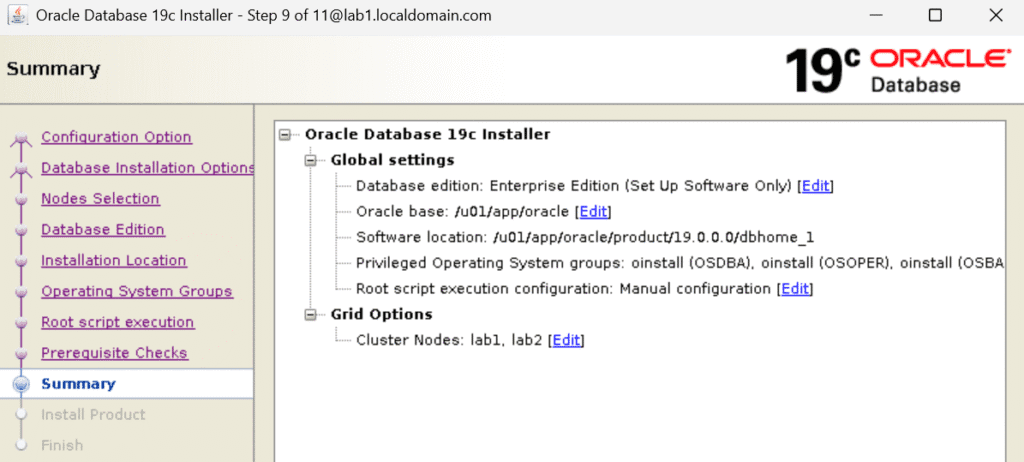
Task: Edit the Cluster Nodes setting
Action: (566, 340)
